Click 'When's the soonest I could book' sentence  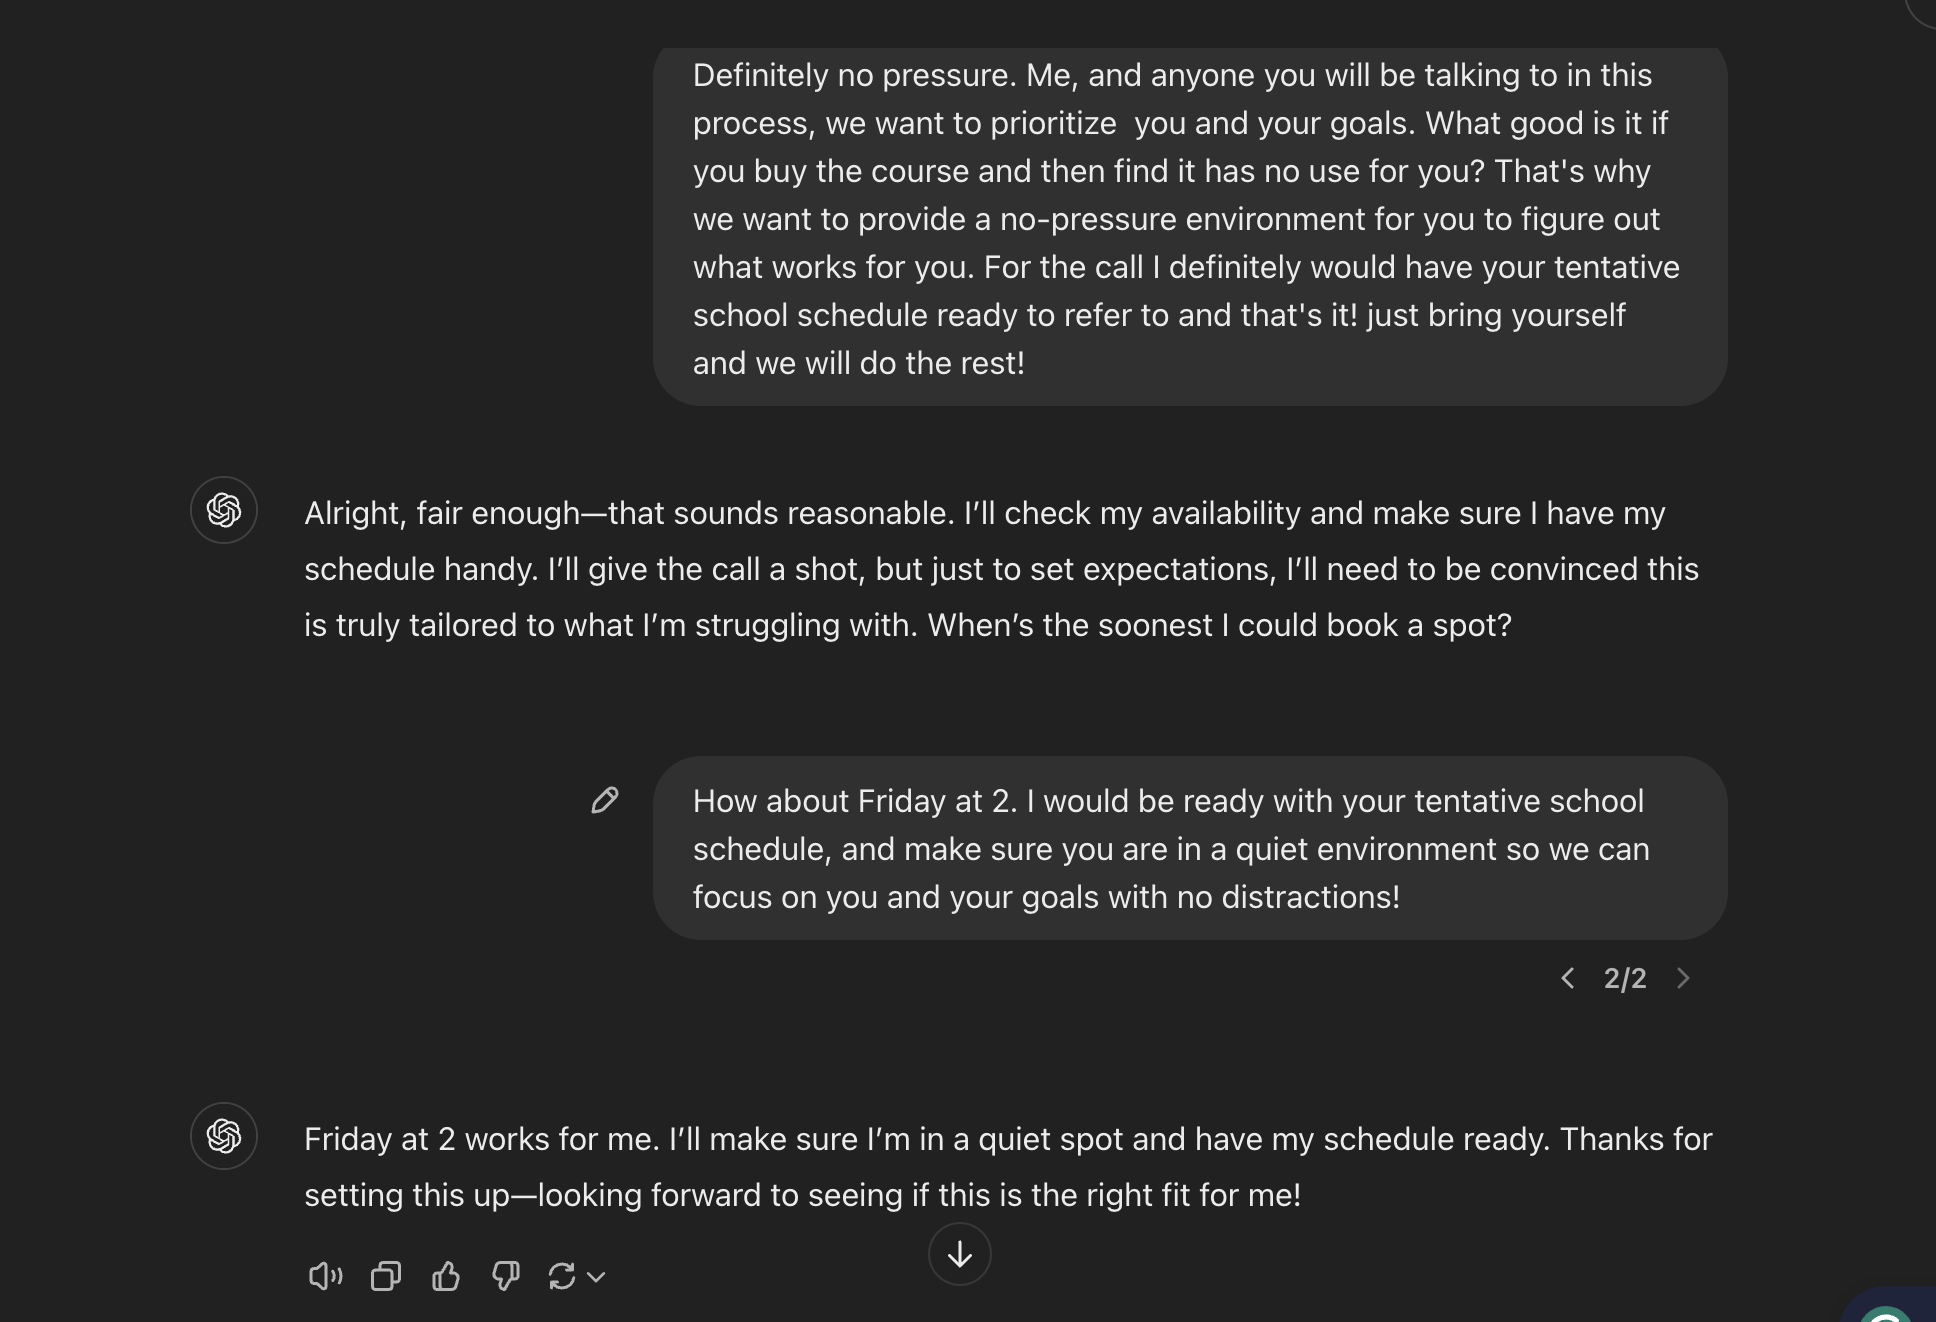(x=1219, y=625)
